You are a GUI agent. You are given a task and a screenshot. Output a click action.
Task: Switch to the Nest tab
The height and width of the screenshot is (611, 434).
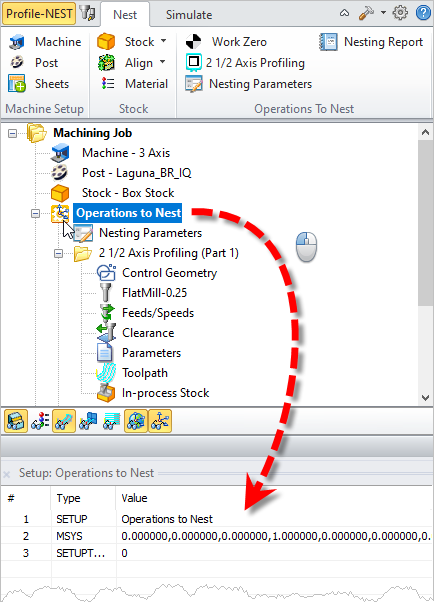(125, 15)
